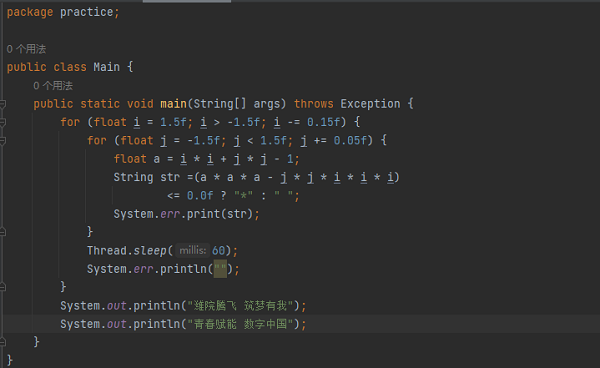This screenshot has width=600, height=368.
Task: Click main method closing fold marker
Action: coord(2,342)
